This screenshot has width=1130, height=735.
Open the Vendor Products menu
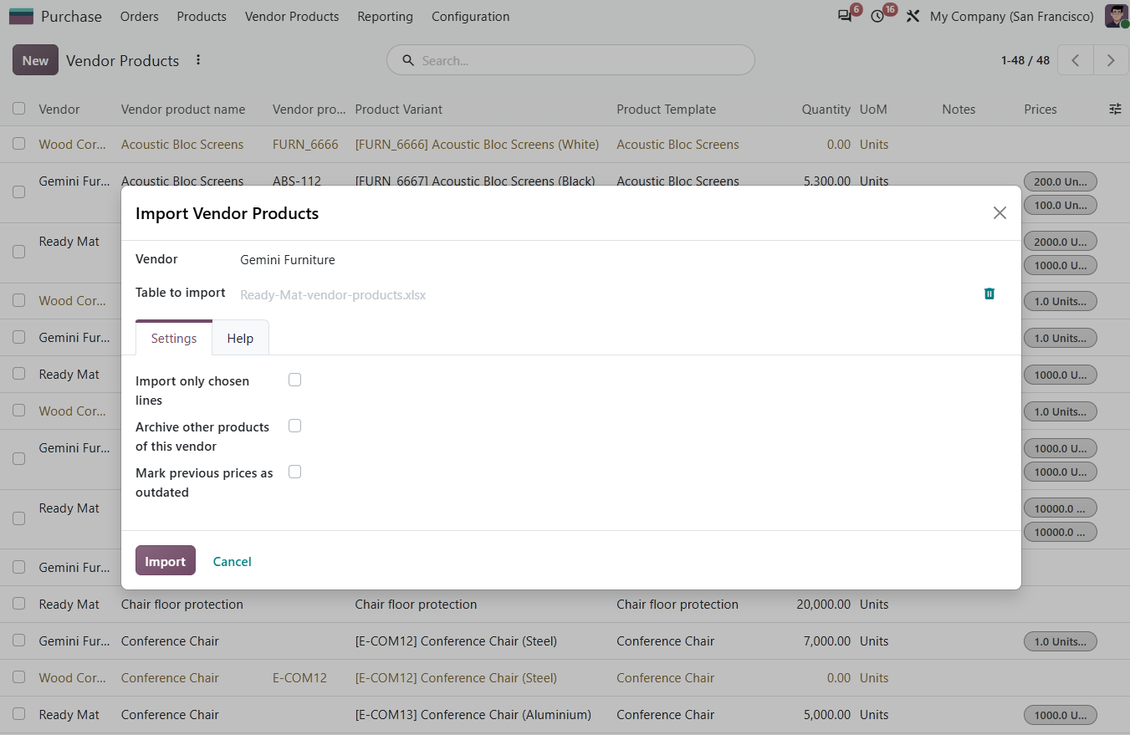[x=291, y=16]
